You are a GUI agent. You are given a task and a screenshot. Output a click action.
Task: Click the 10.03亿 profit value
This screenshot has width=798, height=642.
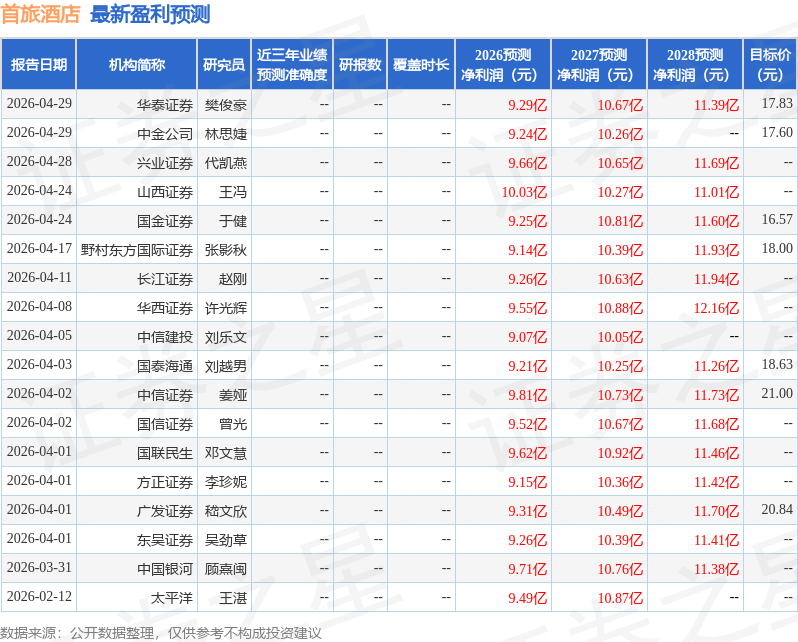(524, 192)
